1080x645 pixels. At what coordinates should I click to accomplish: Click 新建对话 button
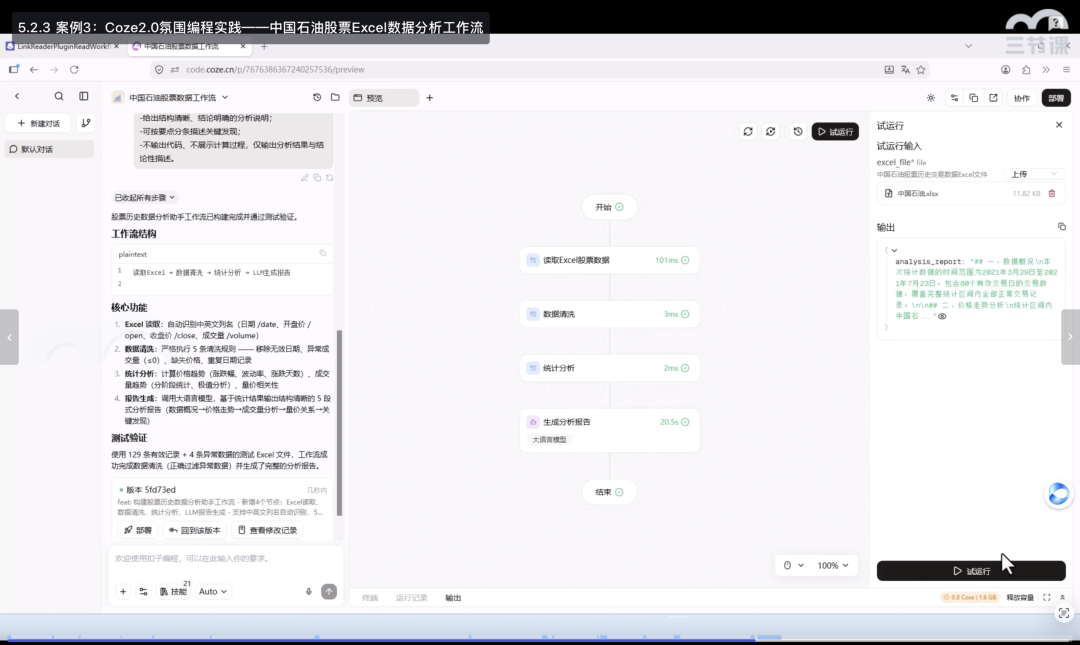(39, 123)
